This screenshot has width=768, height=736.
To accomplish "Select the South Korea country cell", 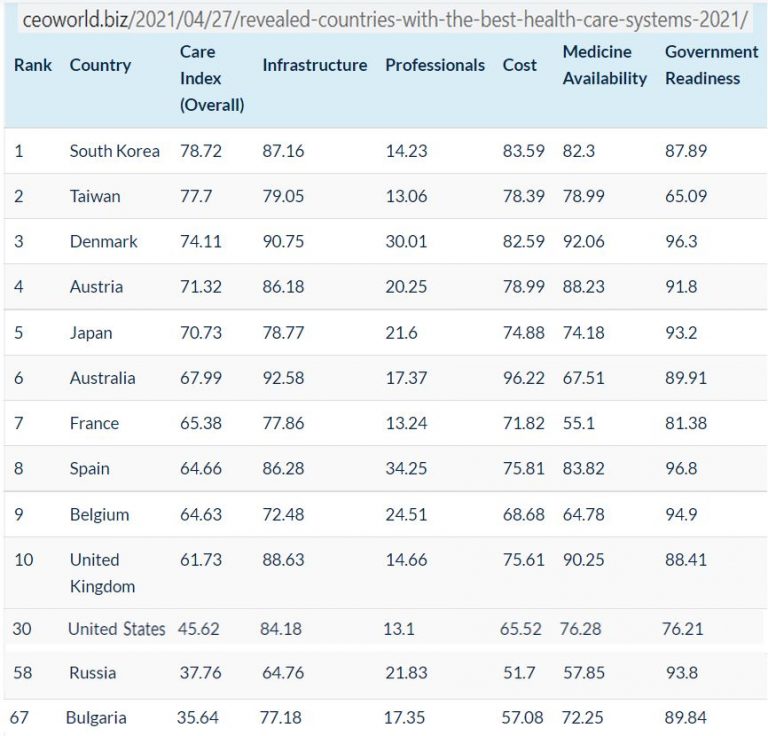I will click(x=114, y=151).
